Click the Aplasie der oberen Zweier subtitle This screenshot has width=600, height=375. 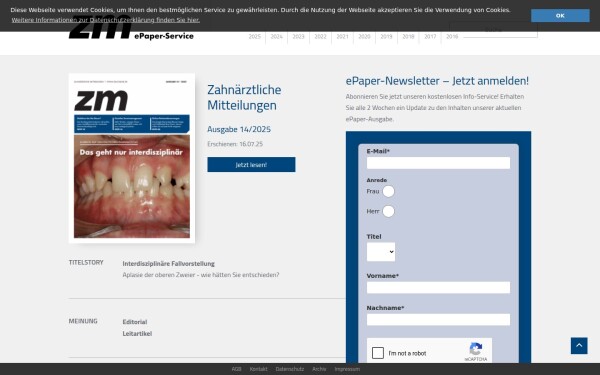(x=201, y=275)
